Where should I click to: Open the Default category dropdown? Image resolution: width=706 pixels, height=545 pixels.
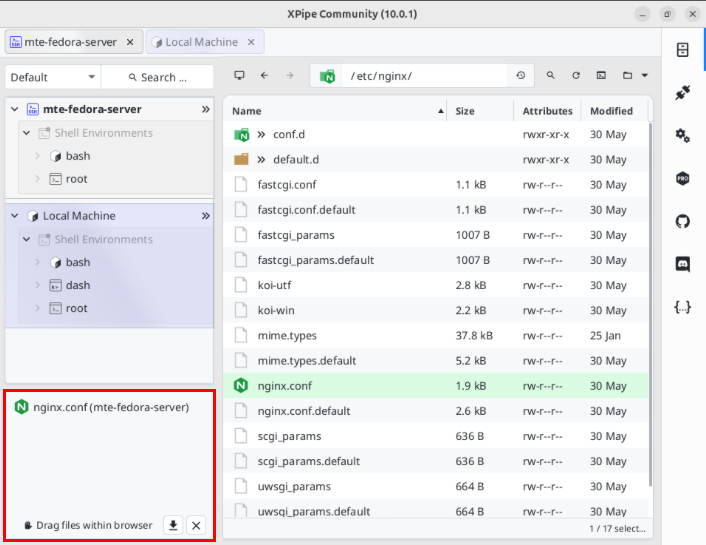point(53,77)
